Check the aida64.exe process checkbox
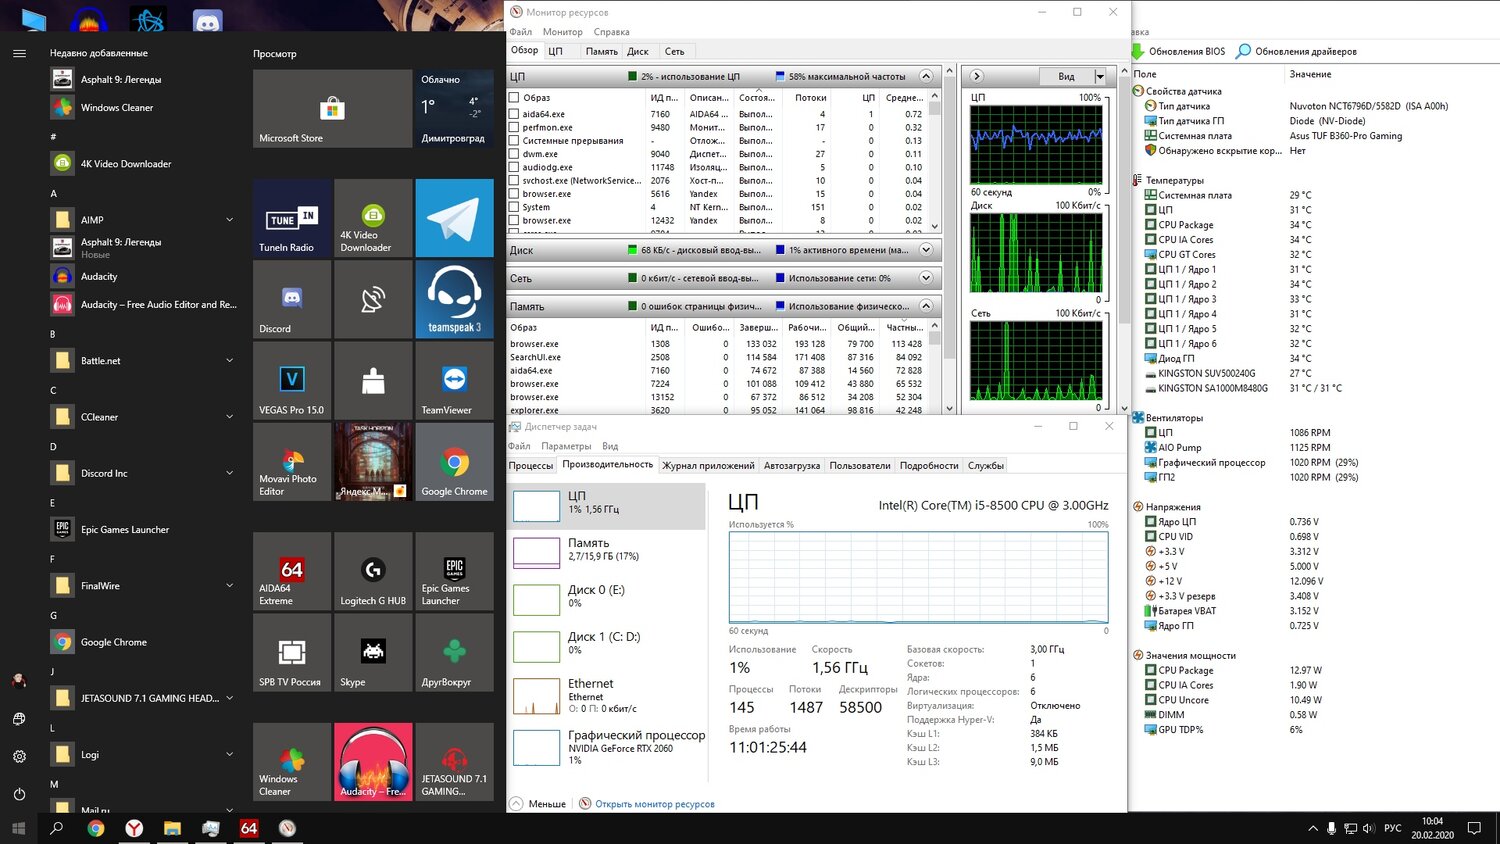Viewport: 1500px width, 844px height. click(514, 114)
